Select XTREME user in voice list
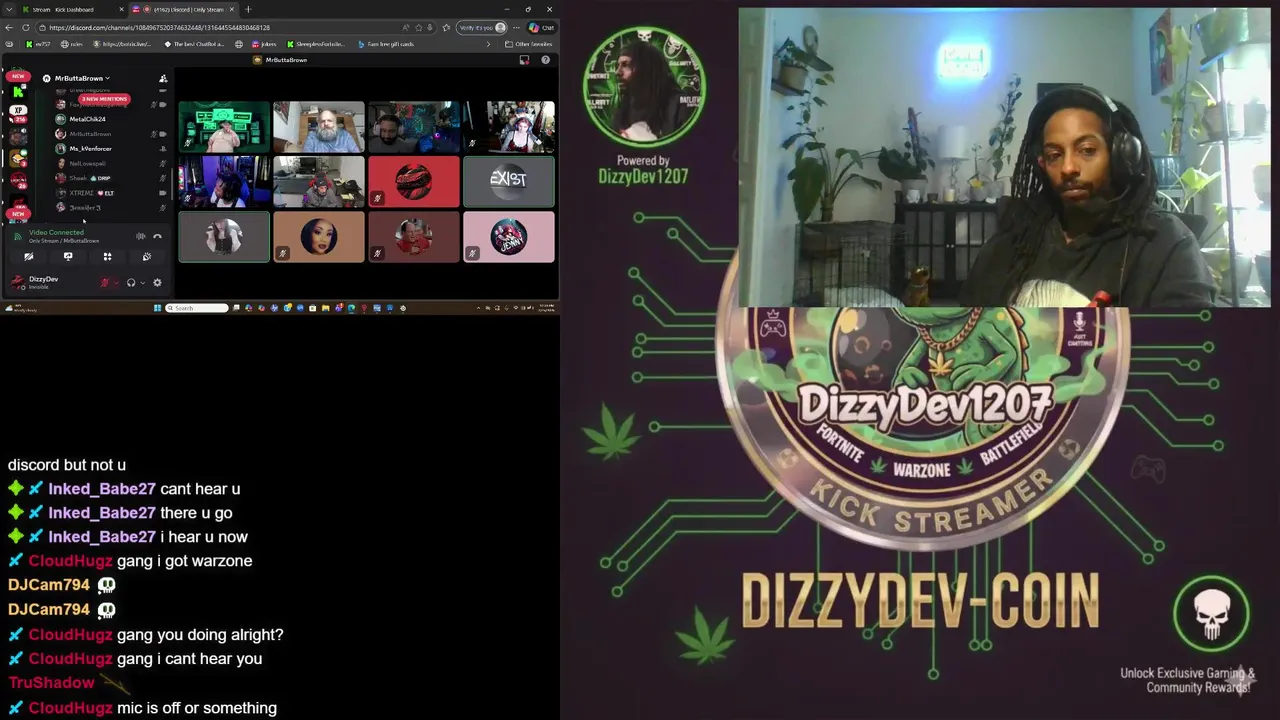1280x720 pixels. [x=91, y=193]
